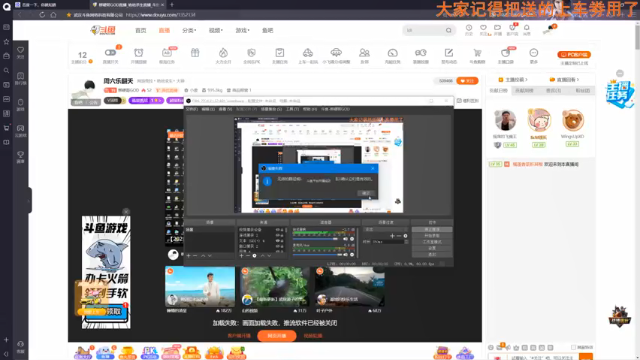This screenshot has width=640, height=360.
Task: Open the 鱼吧 navigation item
Action: pos(267,31)
